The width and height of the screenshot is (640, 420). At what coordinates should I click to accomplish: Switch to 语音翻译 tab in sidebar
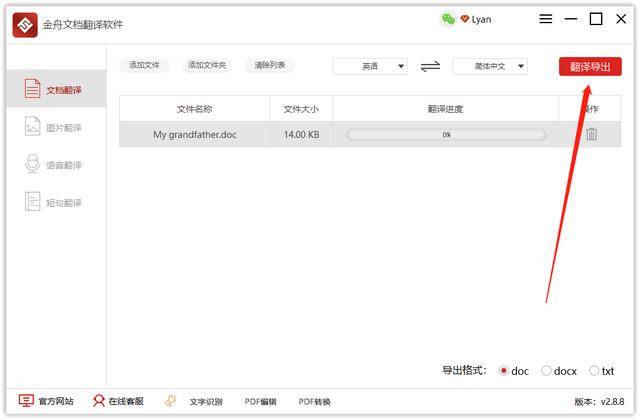(x=55, y=165)
